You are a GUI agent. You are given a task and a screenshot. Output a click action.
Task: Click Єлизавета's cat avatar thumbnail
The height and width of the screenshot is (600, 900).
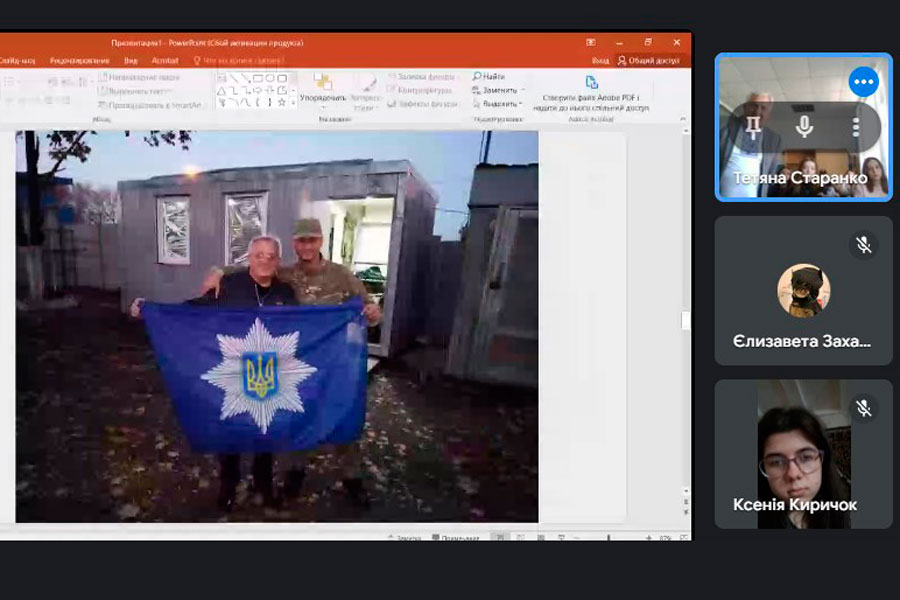[804, 290]
